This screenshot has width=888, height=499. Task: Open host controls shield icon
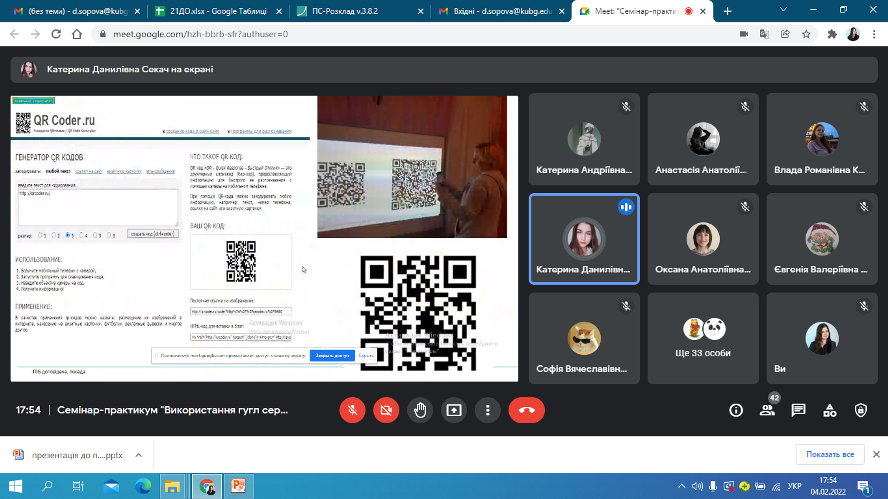(860, 410)
